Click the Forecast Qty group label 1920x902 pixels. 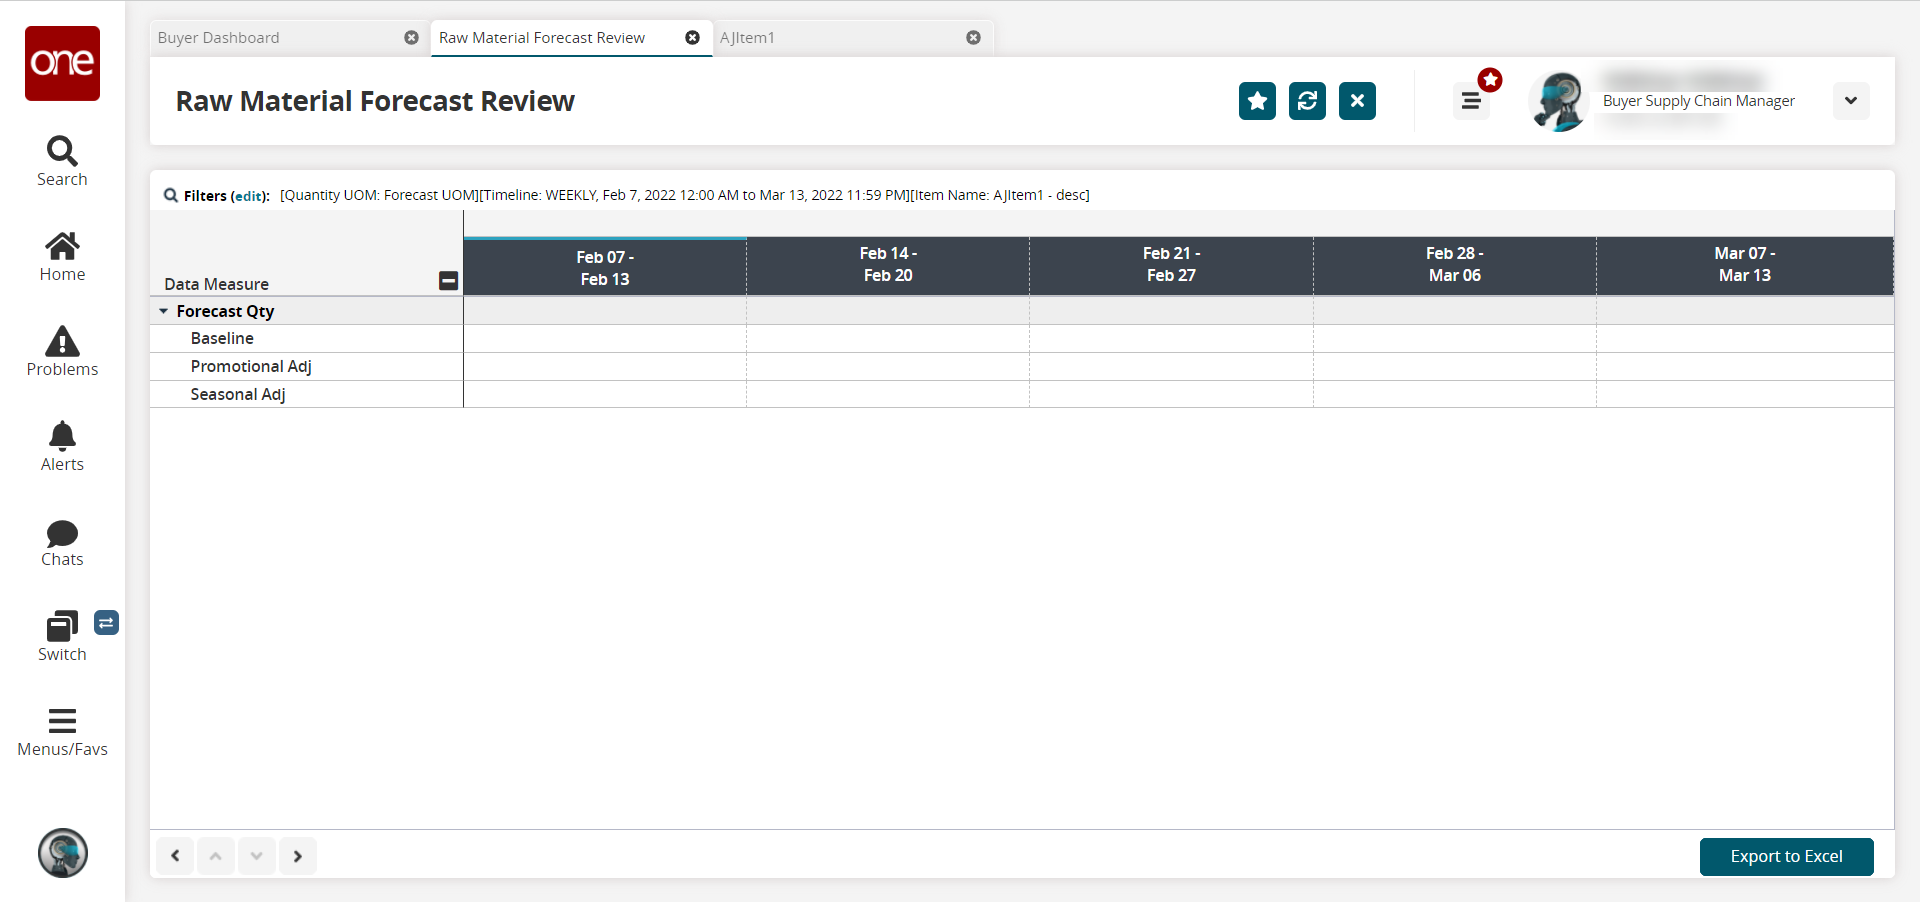(225, 311)
